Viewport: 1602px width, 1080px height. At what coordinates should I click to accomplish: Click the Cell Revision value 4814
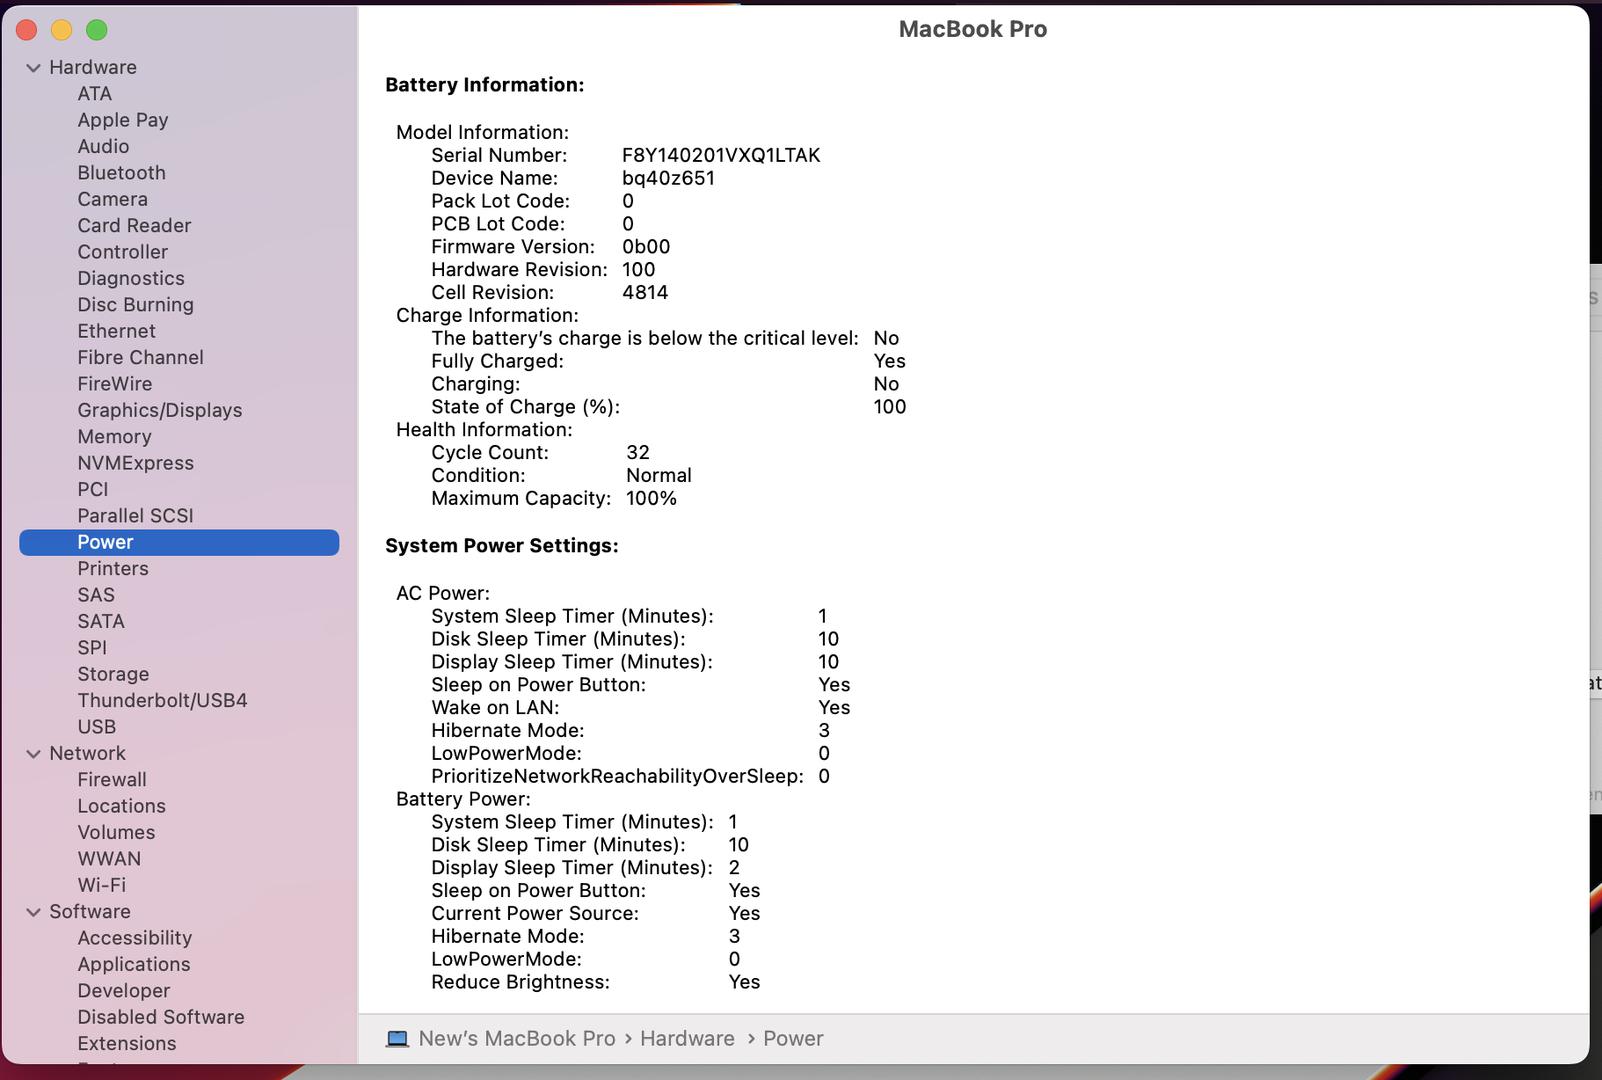point(645,293)
